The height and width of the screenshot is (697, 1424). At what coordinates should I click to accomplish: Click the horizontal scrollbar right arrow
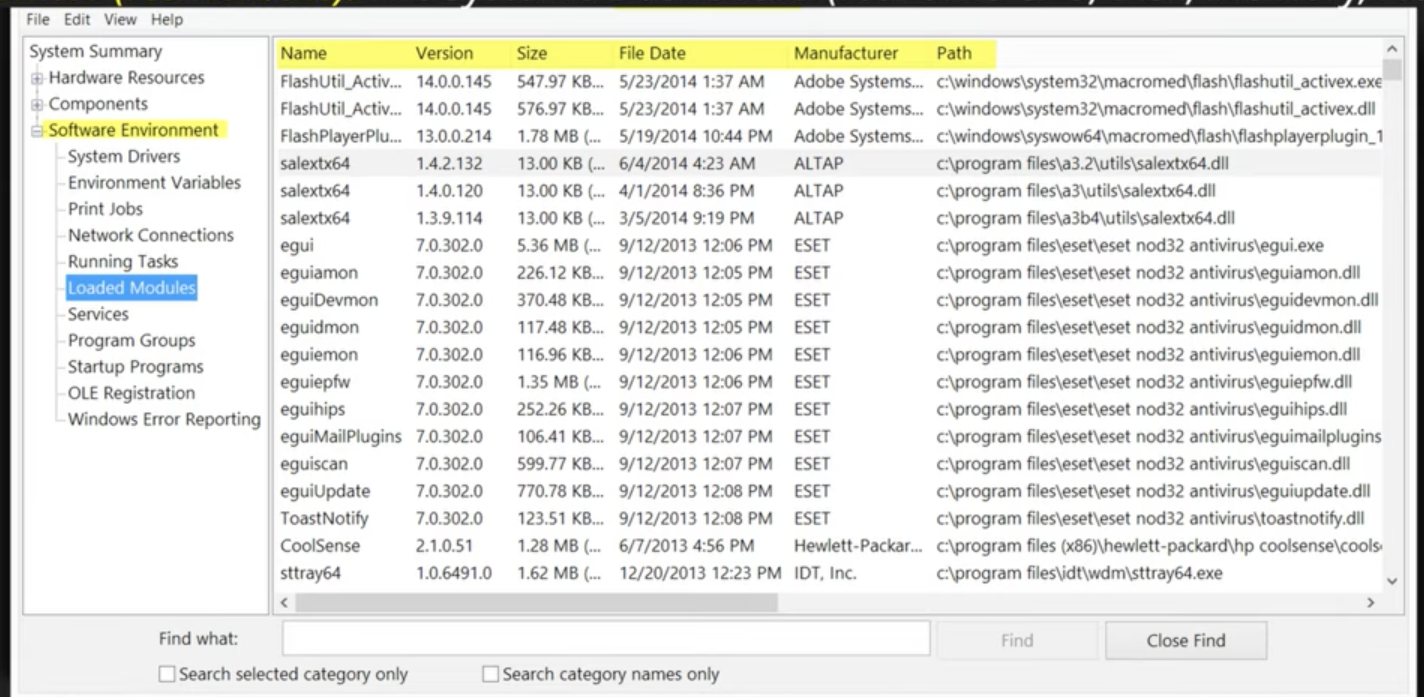pyautogui.click(x=1371, y=603)
